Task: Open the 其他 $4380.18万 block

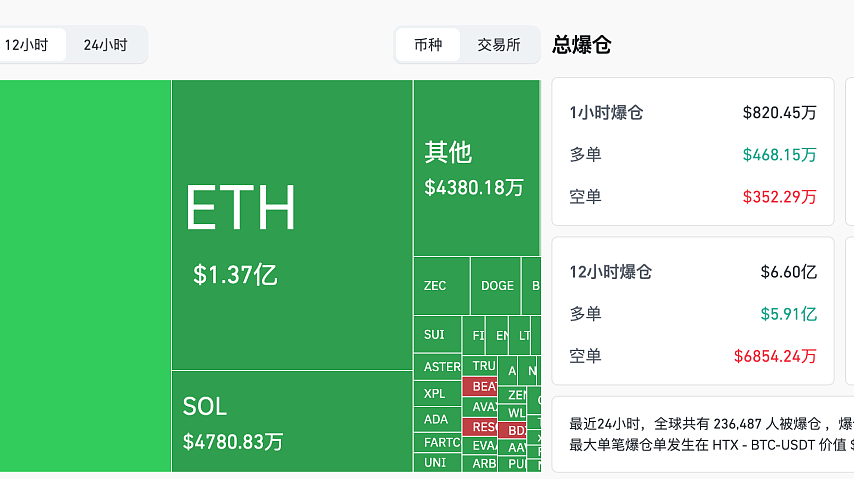Action: point(477,168)
